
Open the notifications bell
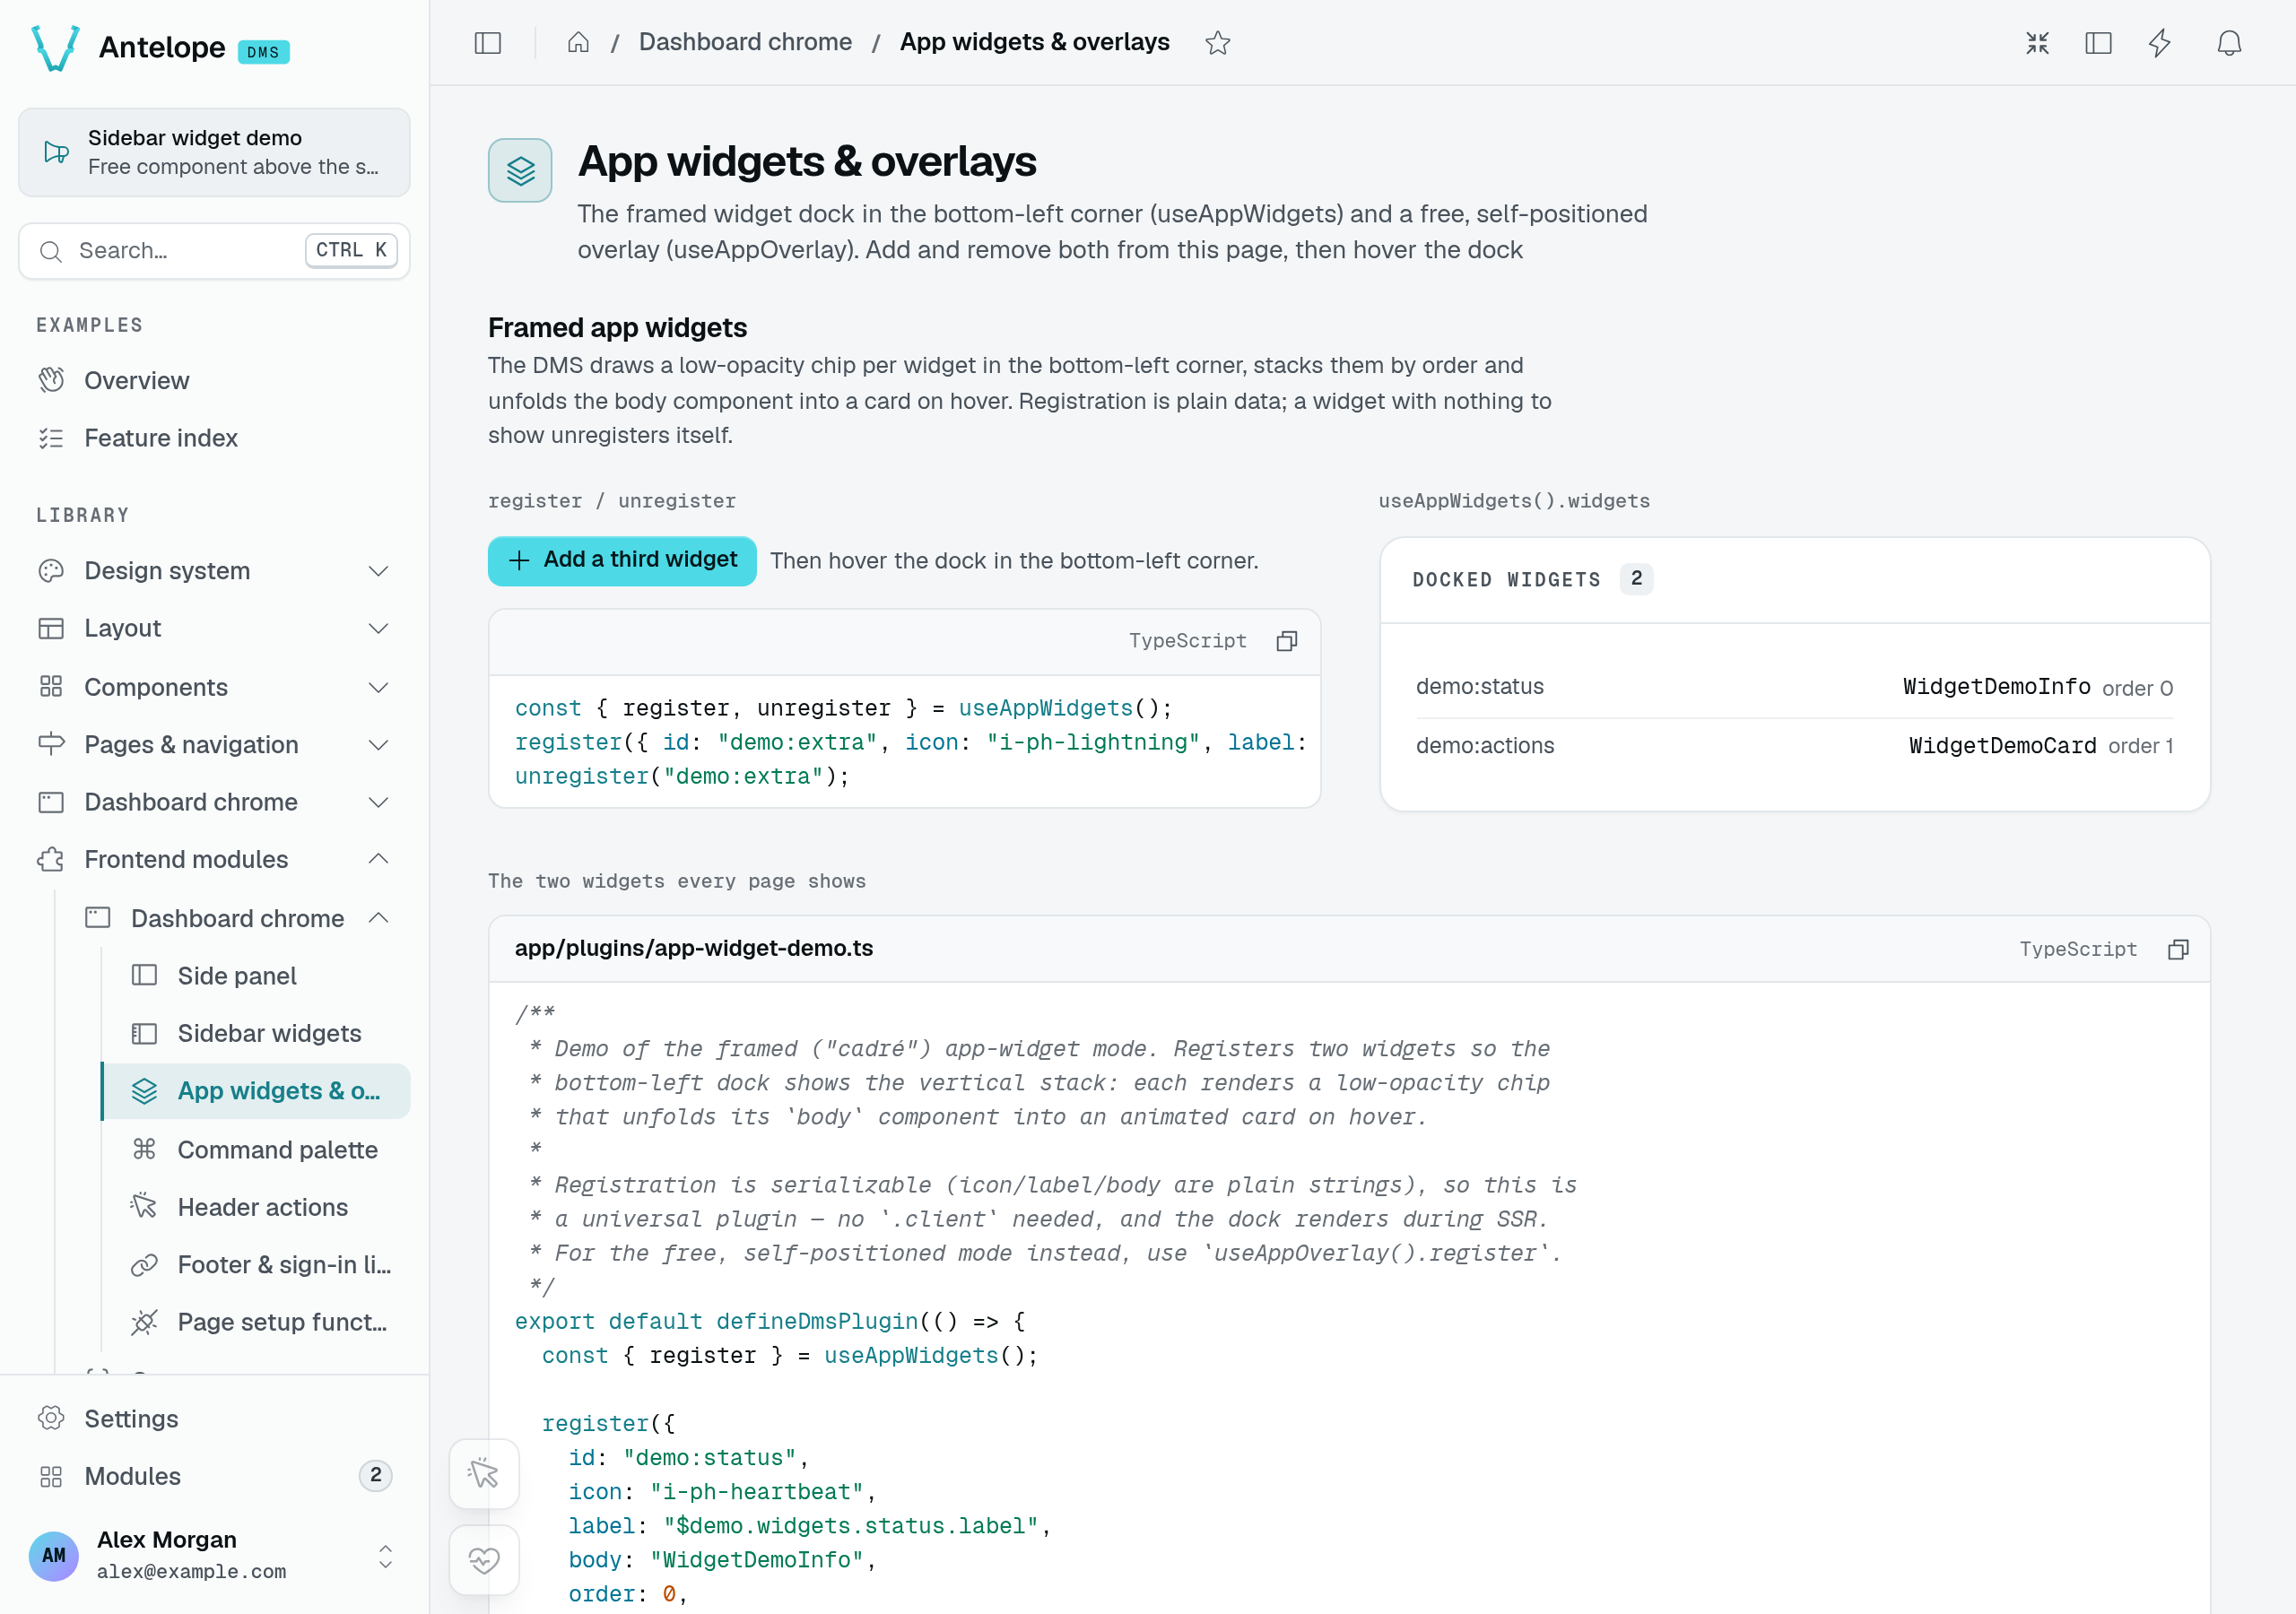coord(2229,43)
